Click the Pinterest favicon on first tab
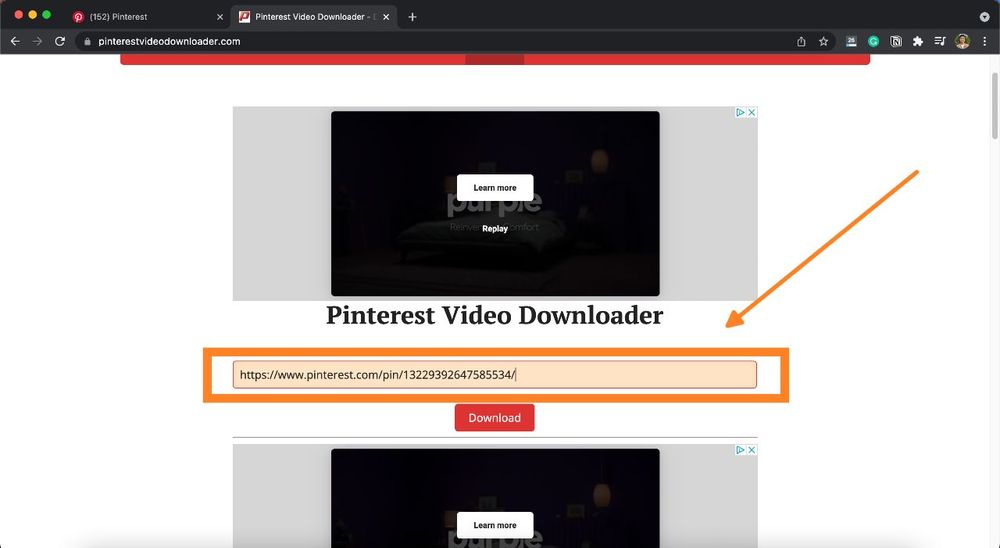1000x548 pixels. [78, 17]
